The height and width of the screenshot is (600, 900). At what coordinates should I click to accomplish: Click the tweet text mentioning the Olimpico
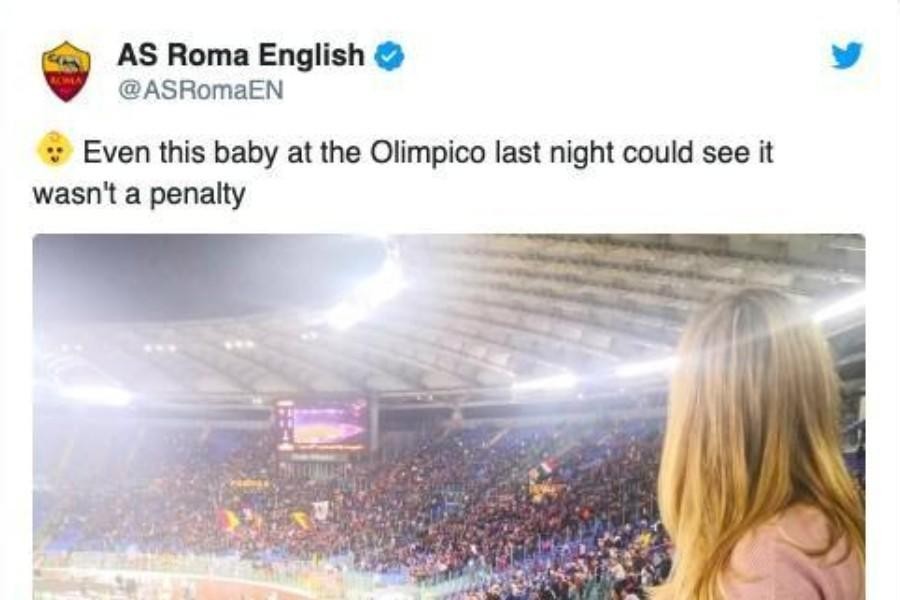(403, 173)
